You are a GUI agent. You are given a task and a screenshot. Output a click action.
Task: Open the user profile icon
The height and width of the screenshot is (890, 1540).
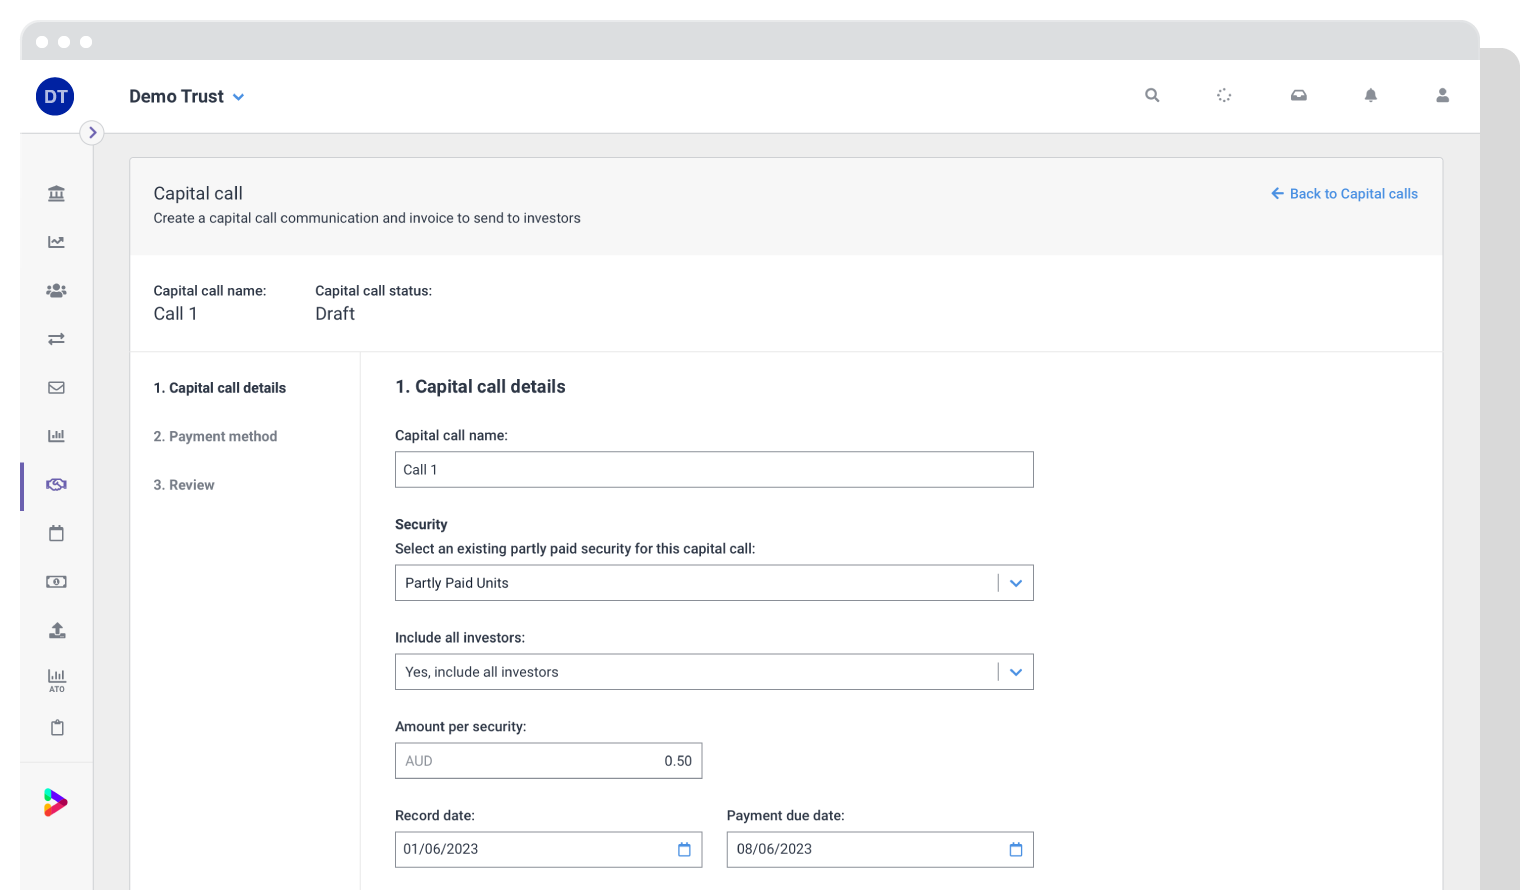tap(1442, 95)
